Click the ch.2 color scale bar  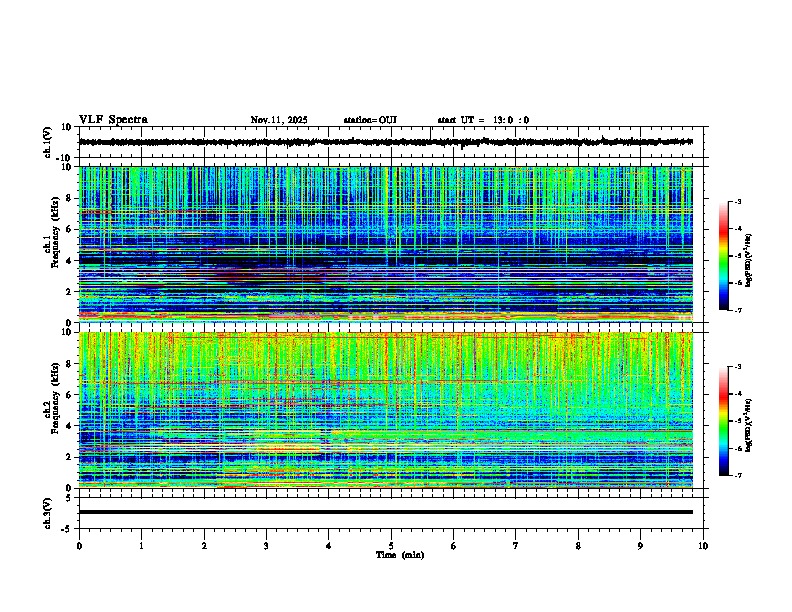(x=724, y=421)
